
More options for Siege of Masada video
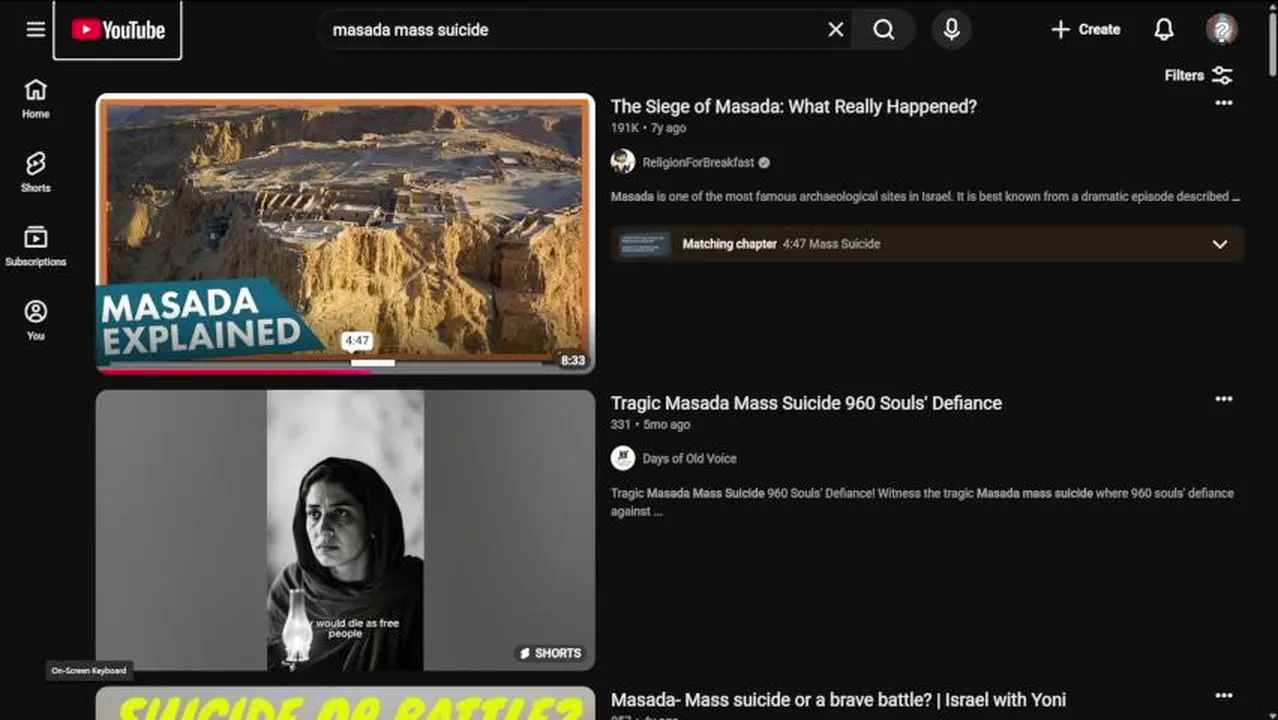pyautogui.click(x=1223, y=103)
